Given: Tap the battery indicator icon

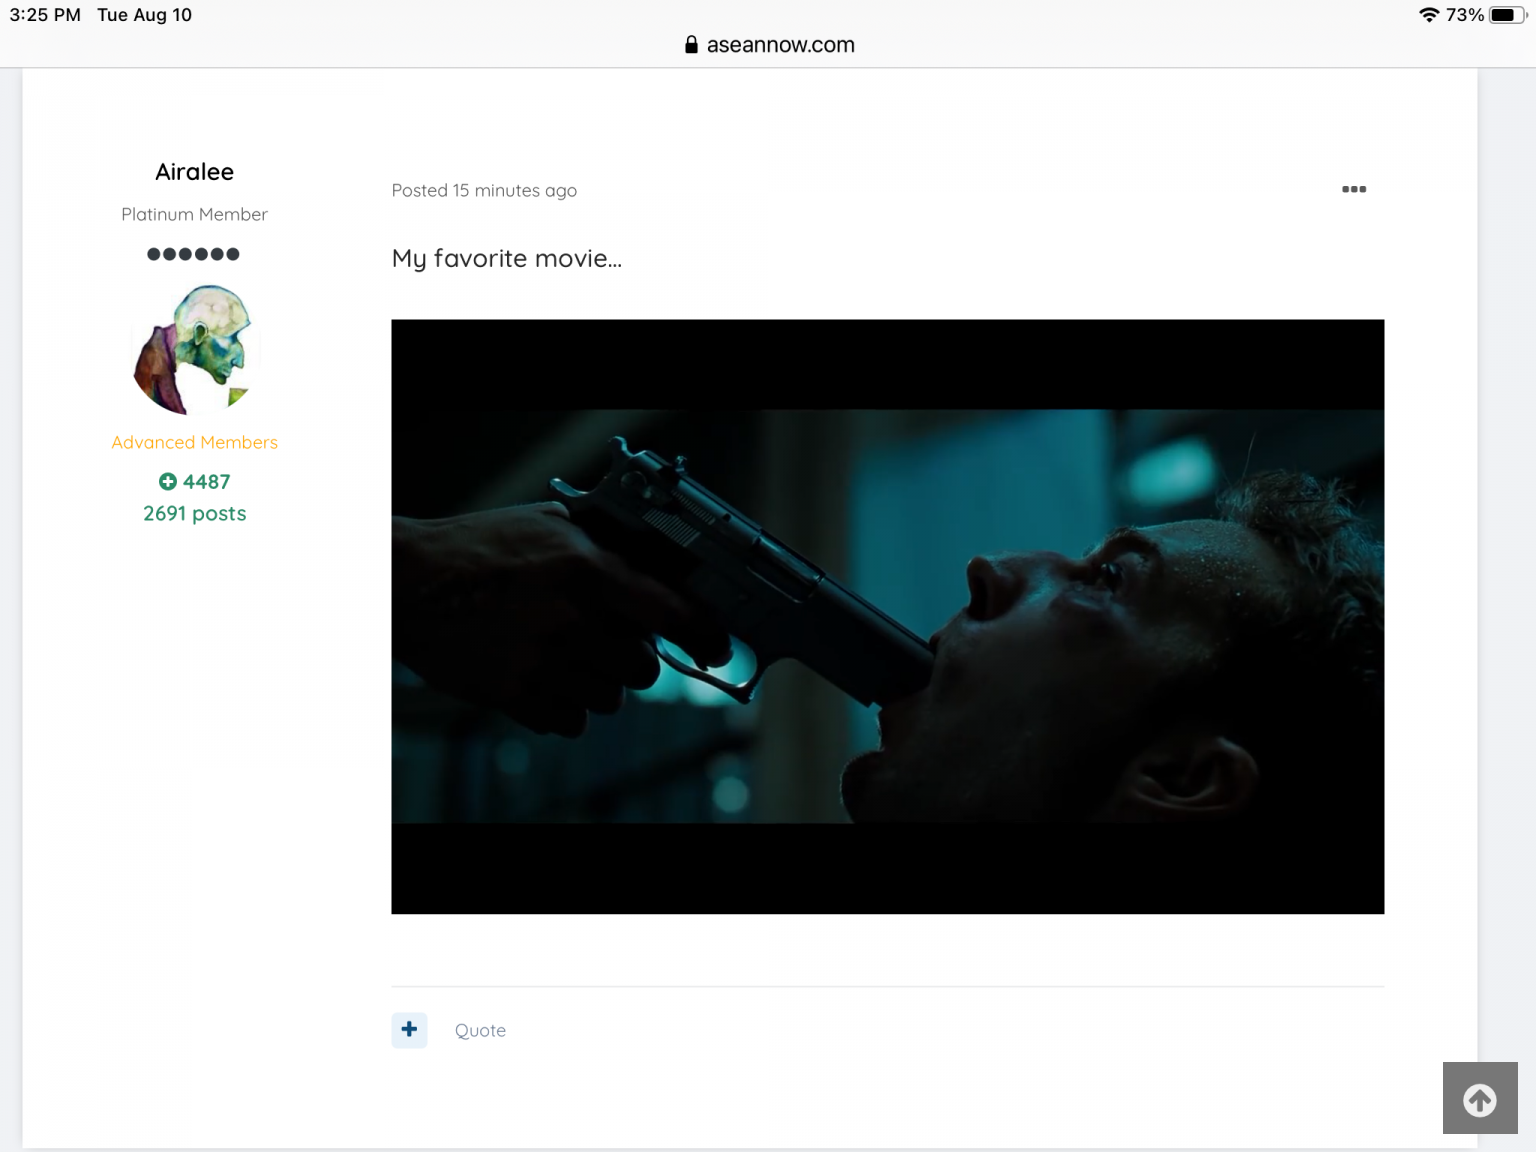Looking at the screenshot, I should click(1508, 15).
